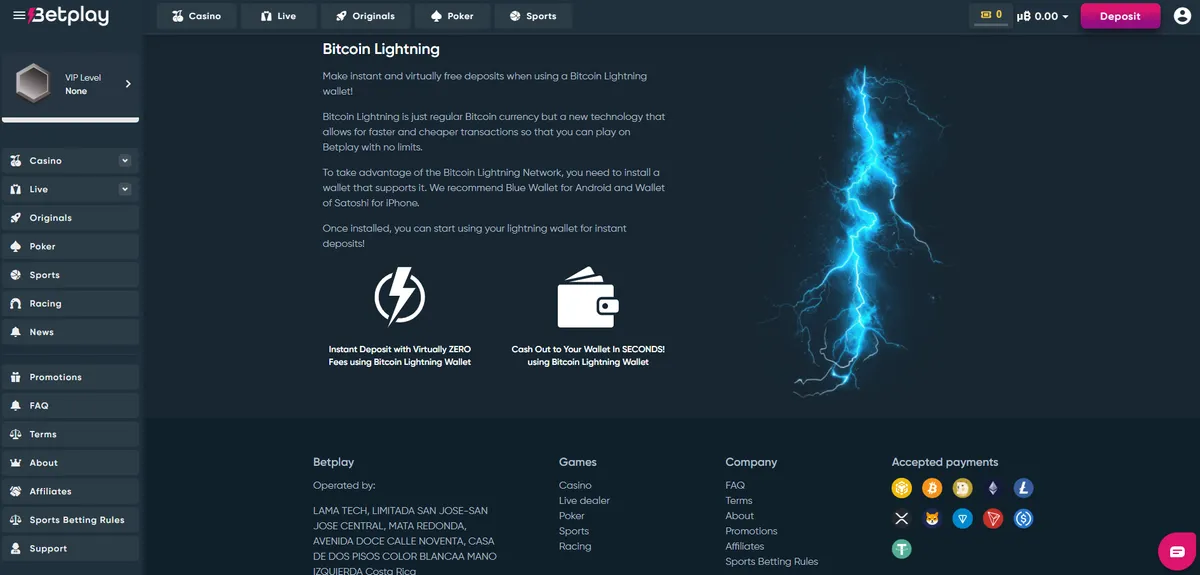
Task: Open footer Casino link under Games
Action: (575, 485)
